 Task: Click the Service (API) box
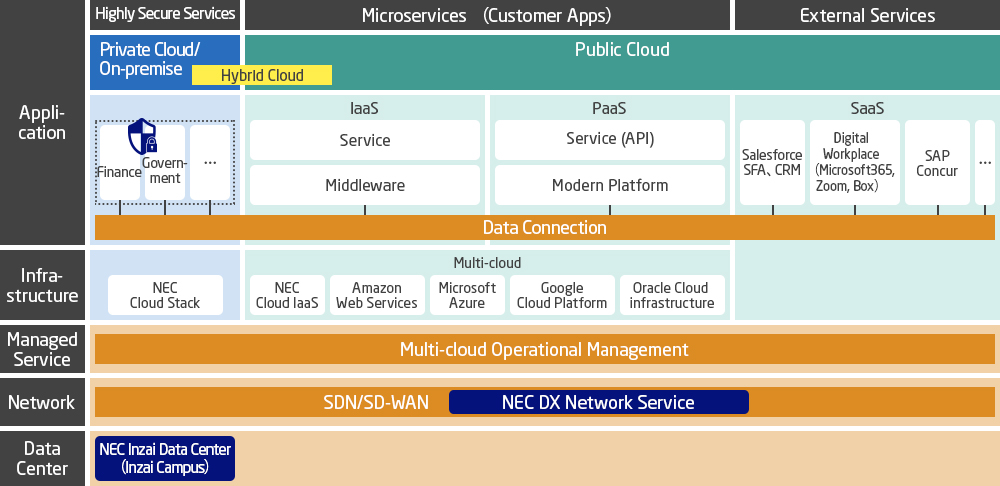(x=610, y=140)
